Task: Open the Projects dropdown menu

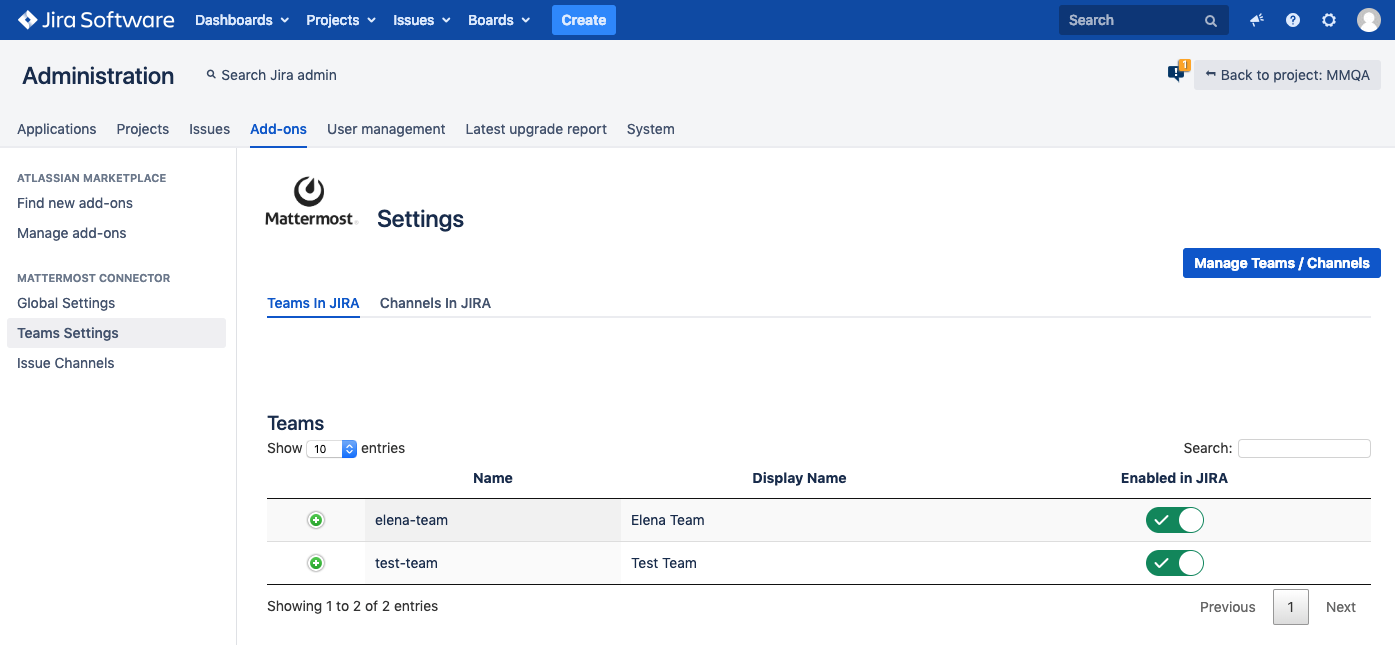Action: (340, 20)
